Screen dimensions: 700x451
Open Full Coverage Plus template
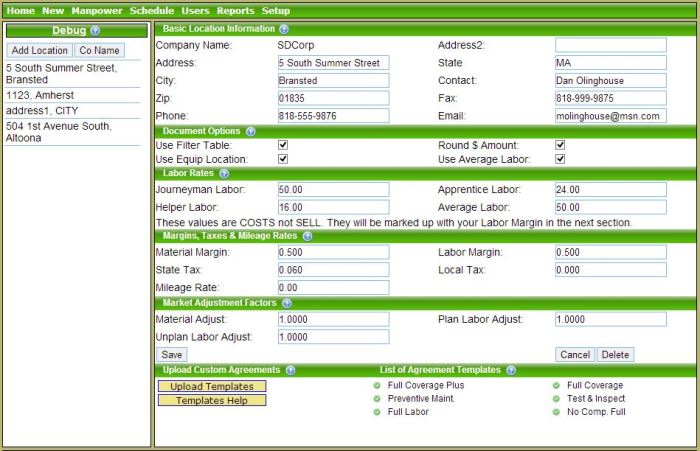(426, 385)
